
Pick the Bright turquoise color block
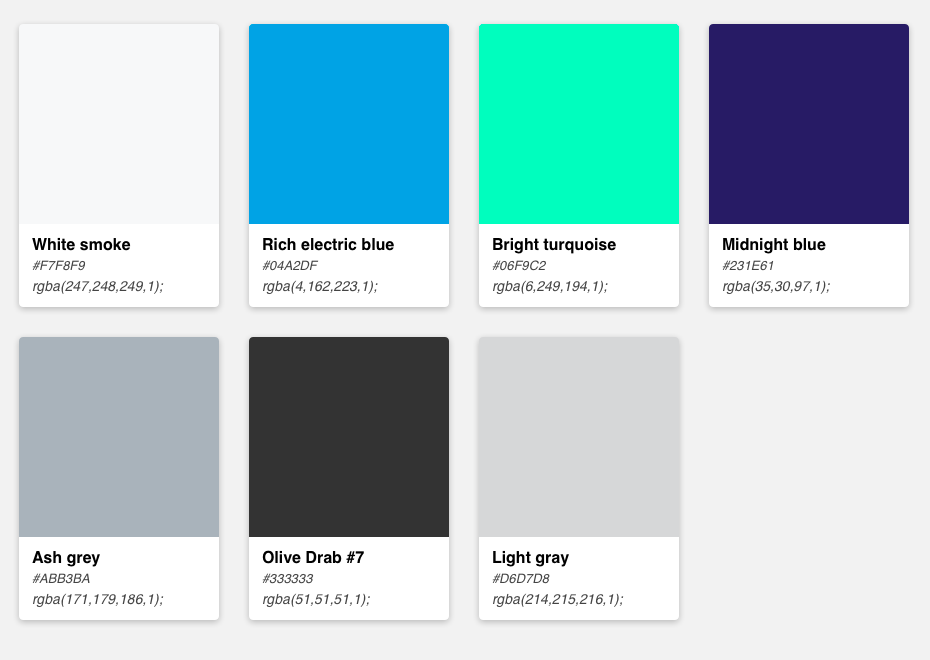pos(579,124)
